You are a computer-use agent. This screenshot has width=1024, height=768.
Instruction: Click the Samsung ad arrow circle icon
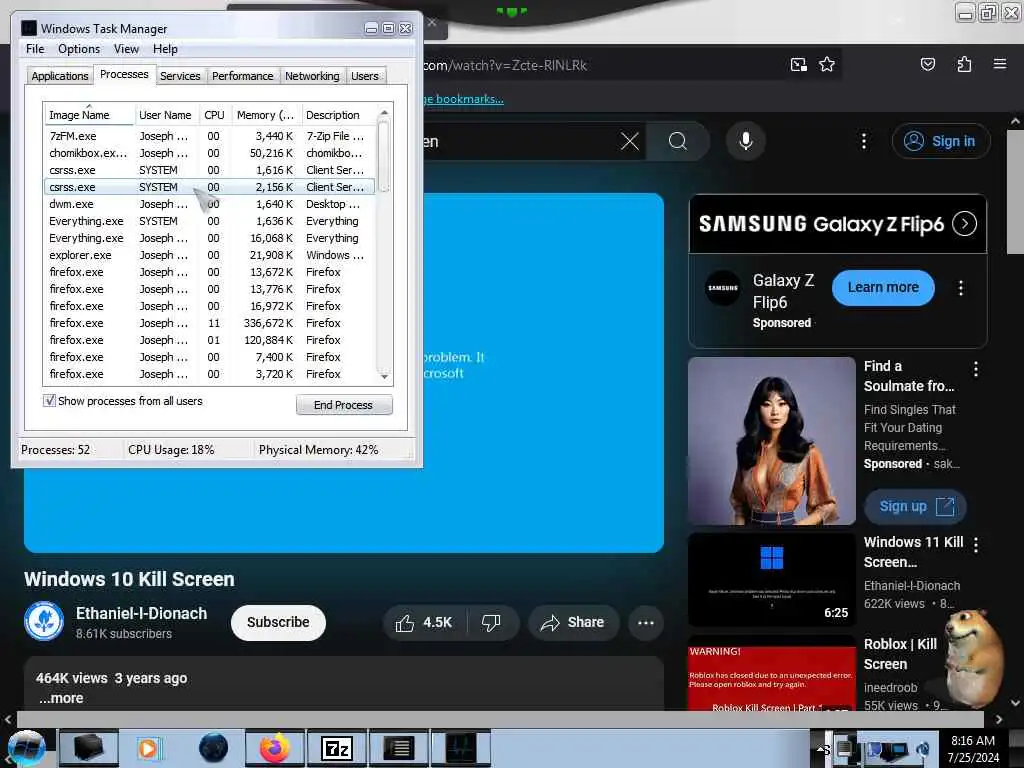point(964,224)
